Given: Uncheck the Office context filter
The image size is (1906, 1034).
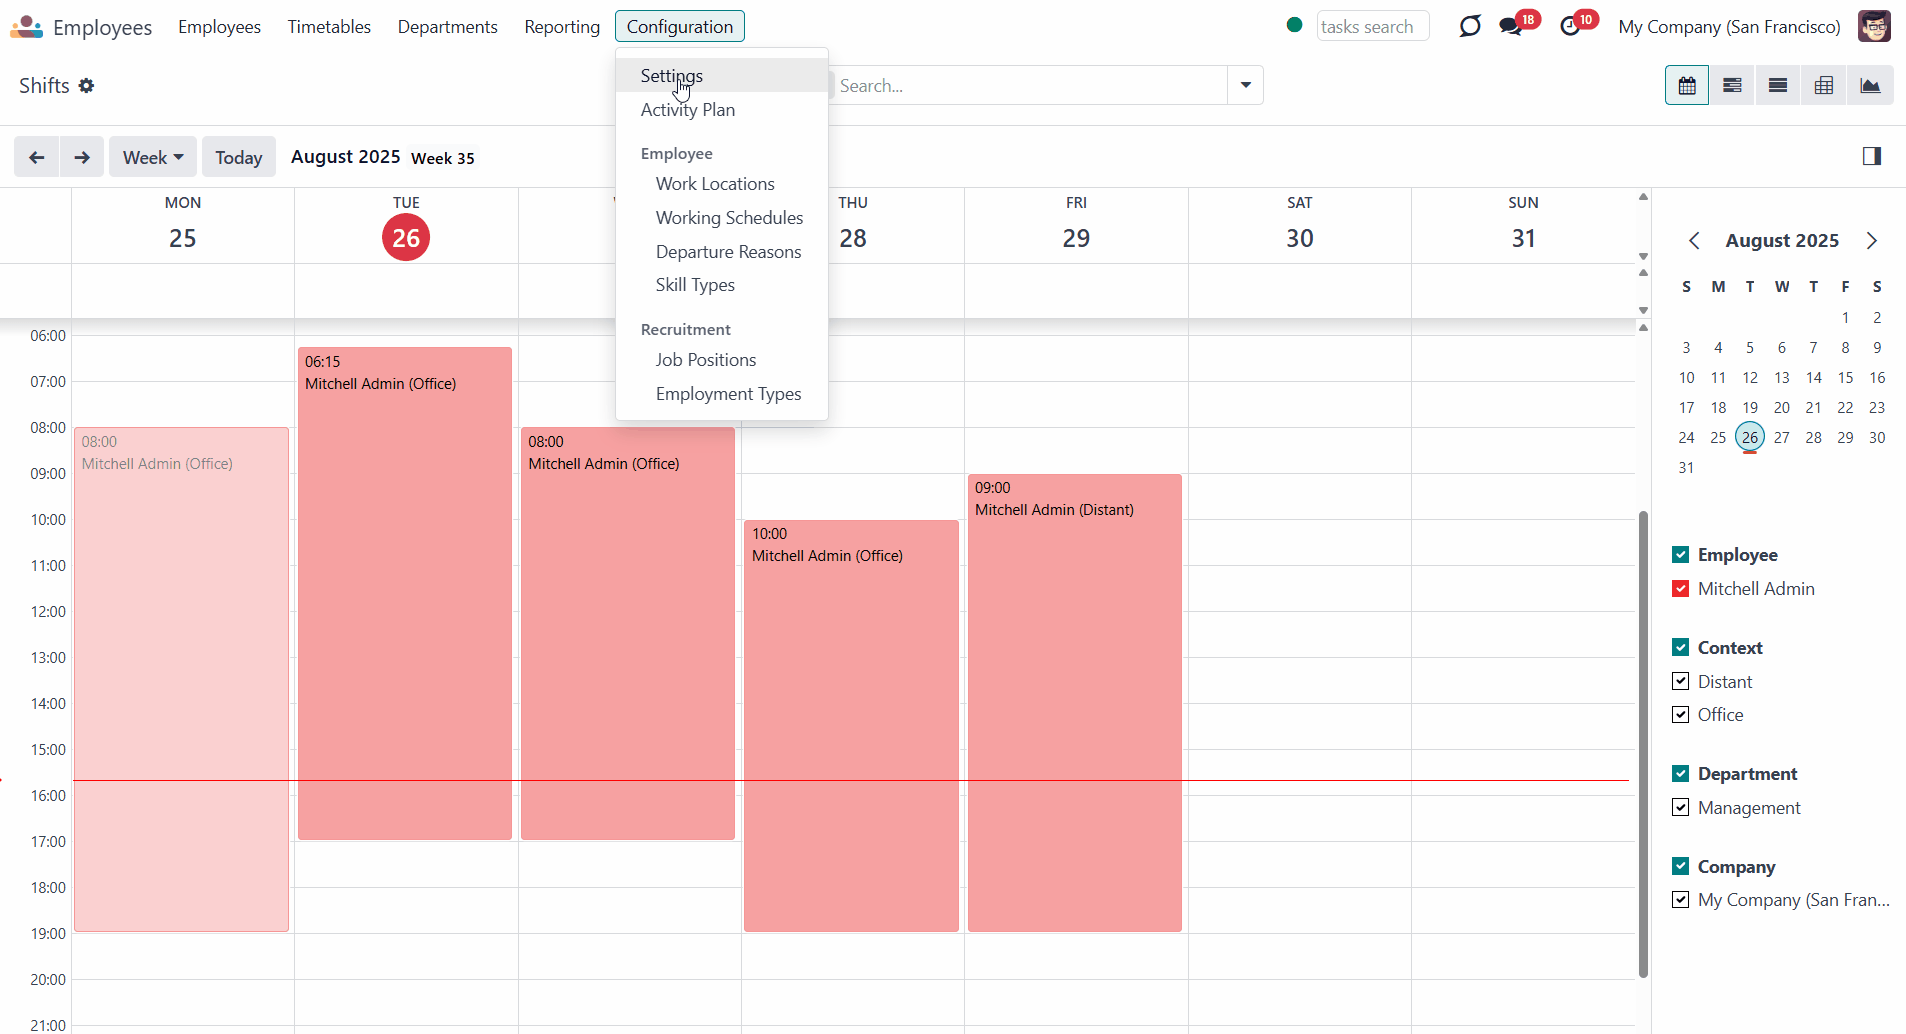Looking at the screenshot, I should tap(1681, 714).
